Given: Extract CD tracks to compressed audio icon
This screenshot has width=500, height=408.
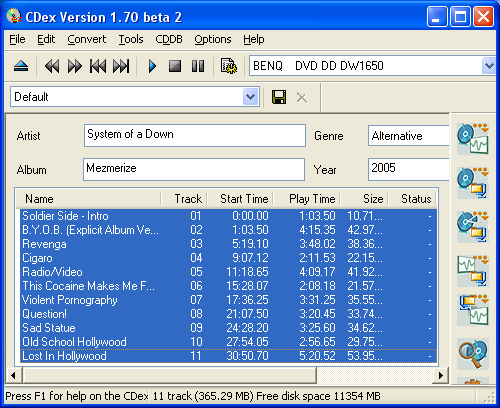Looking at the screenshot, I should (473, 183).
